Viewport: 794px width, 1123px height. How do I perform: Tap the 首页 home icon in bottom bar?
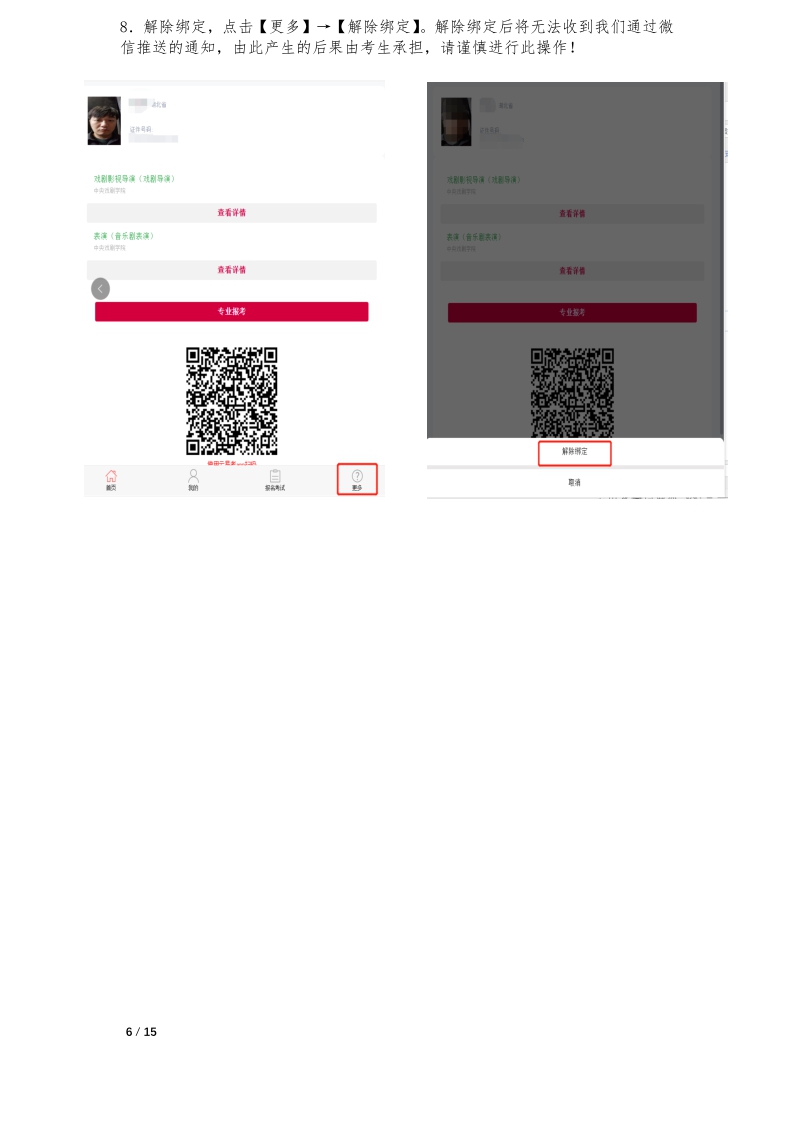tap(111, 480)
